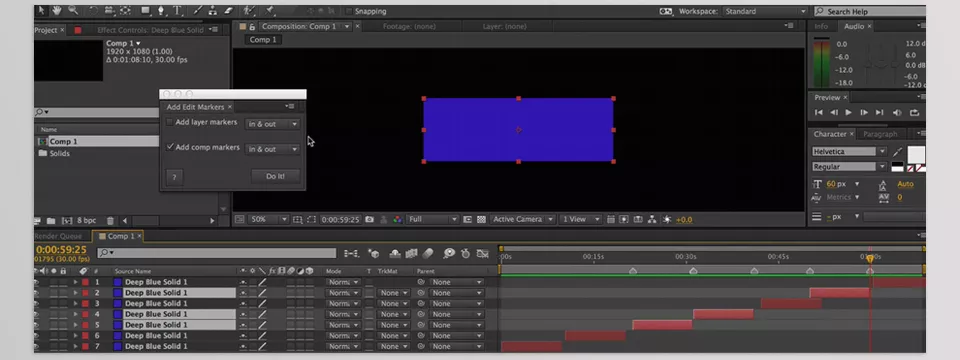Hide layer 7 with its eye icon
Viewport: 960px width, 360px height.
[36, 347]
